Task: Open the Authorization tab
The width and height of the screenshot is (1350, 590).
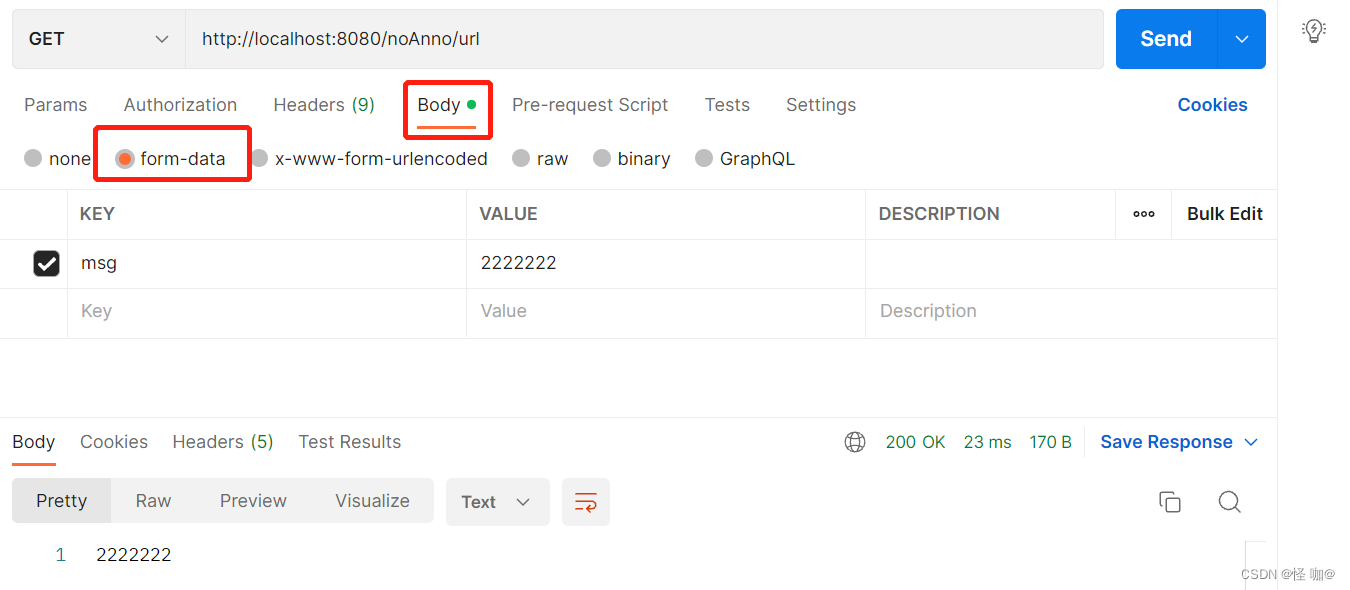Action: [180, 105]
